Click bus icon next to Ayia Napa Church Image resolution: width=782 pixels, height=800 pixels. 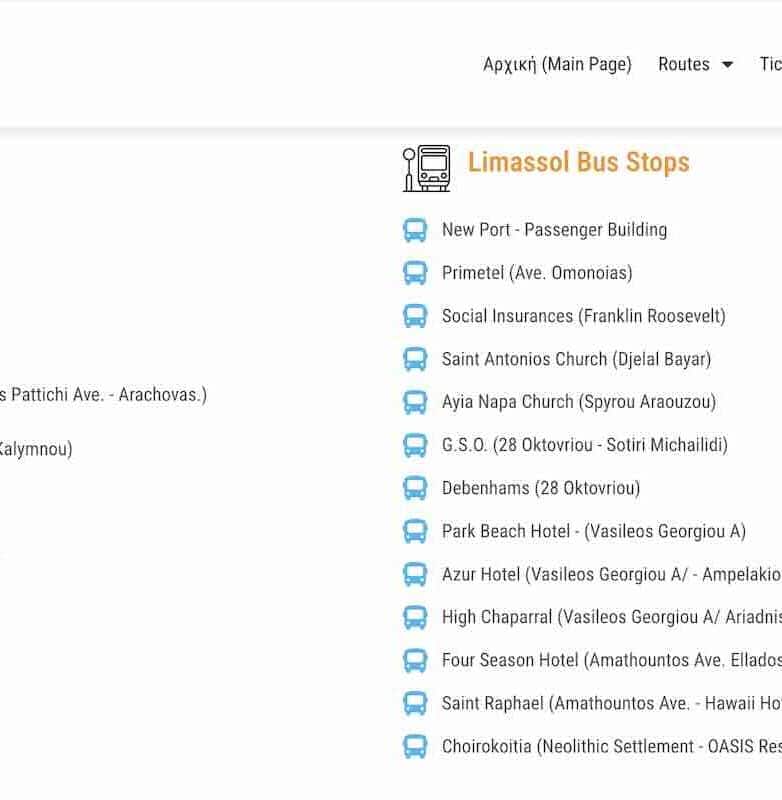415,402
